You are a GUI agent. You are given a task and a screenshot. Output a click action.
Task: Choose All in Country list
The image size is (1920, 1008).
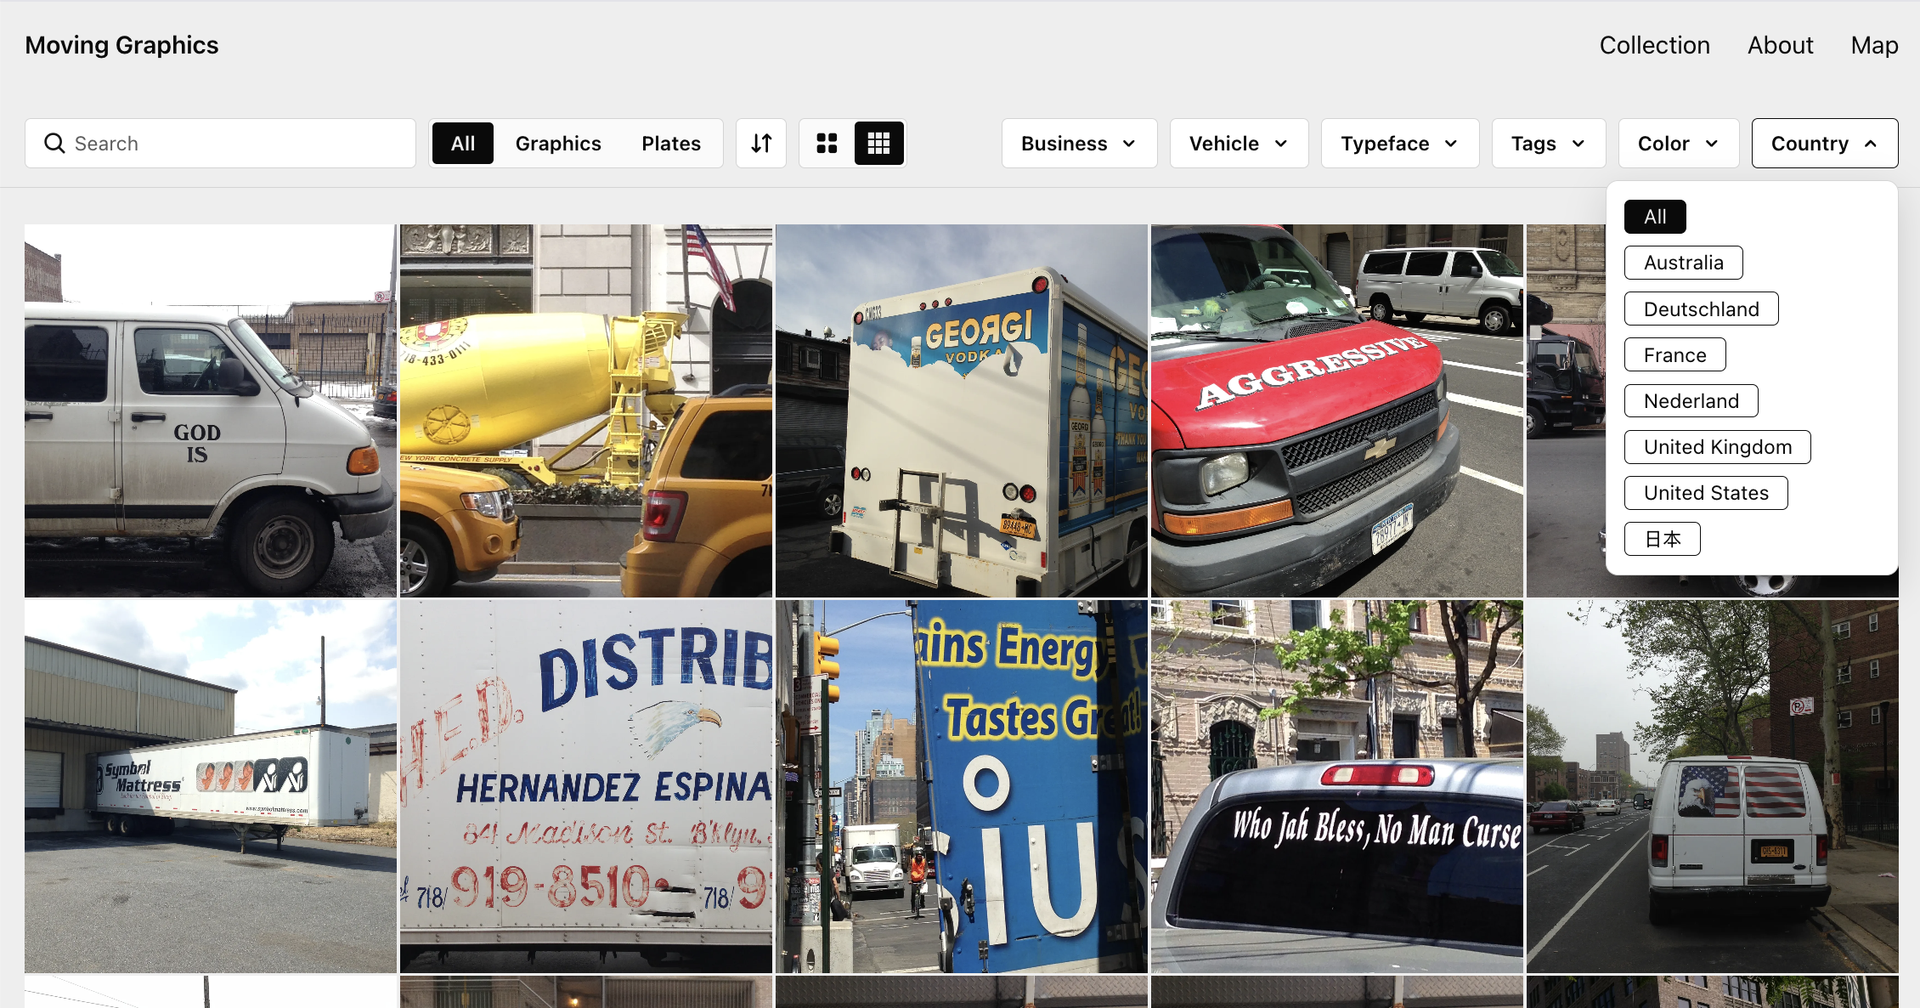click(1655, 217)
